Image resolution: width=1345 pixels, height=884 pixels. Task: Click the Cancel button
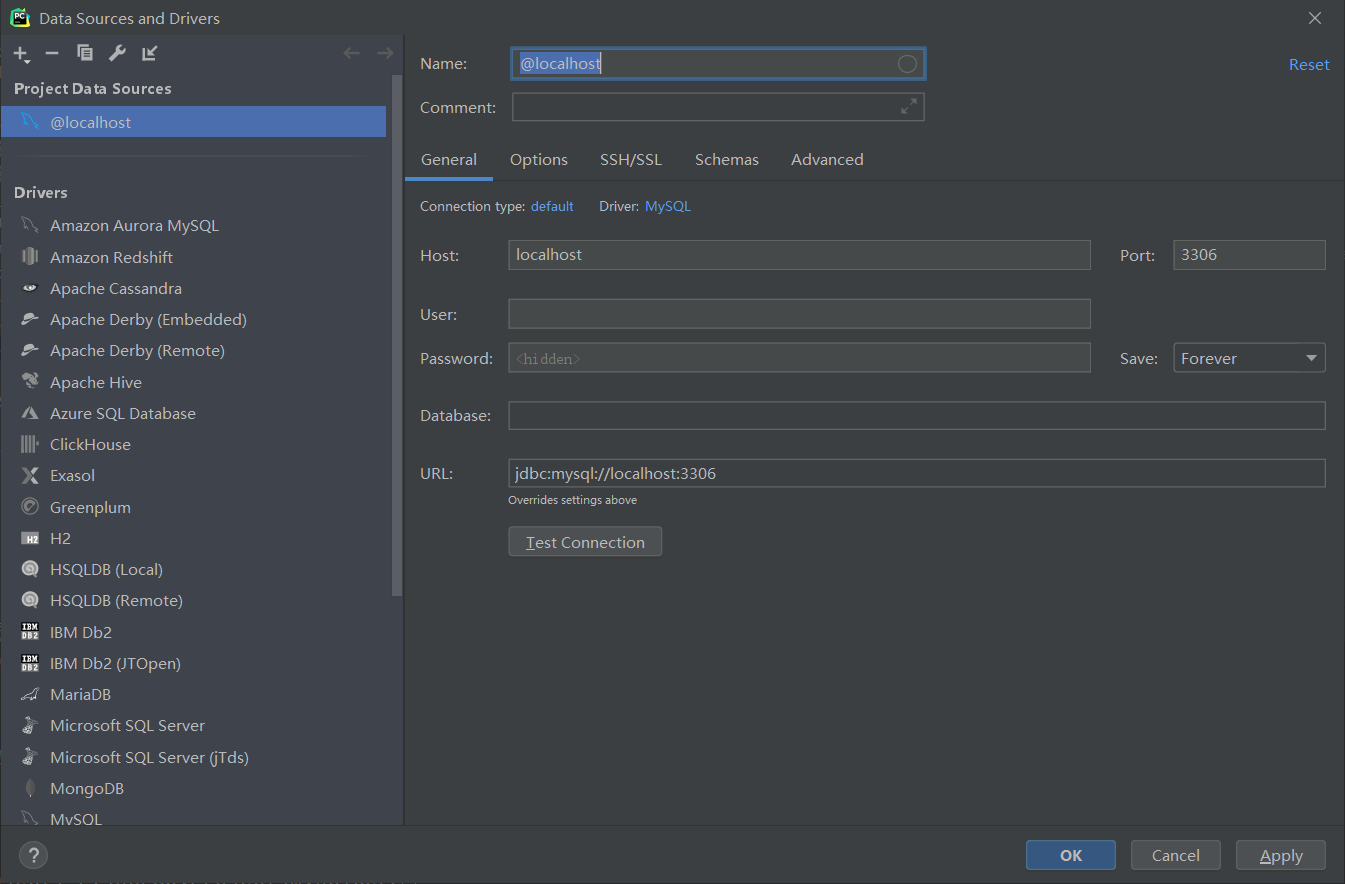pos(1176,855)
